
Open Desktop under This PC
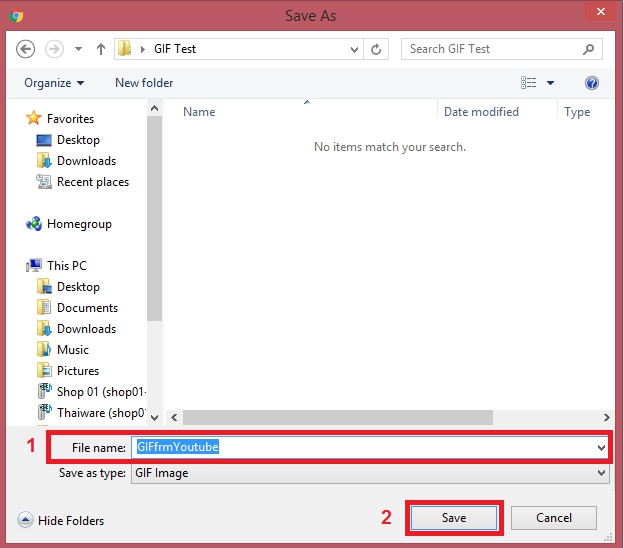[x=78, y=287]
